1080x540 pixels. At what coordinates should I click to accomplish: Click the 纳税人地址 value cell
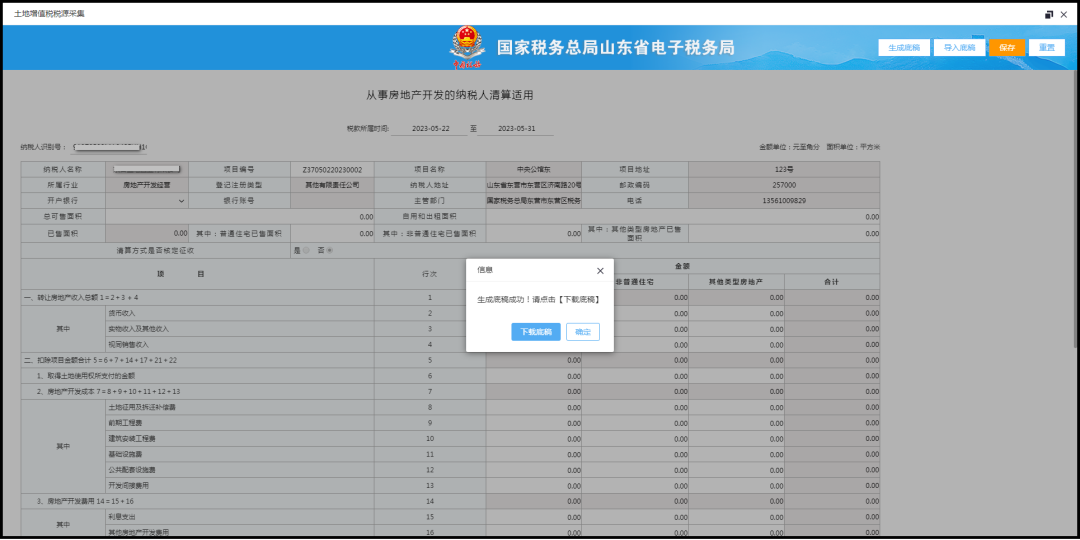534,185
